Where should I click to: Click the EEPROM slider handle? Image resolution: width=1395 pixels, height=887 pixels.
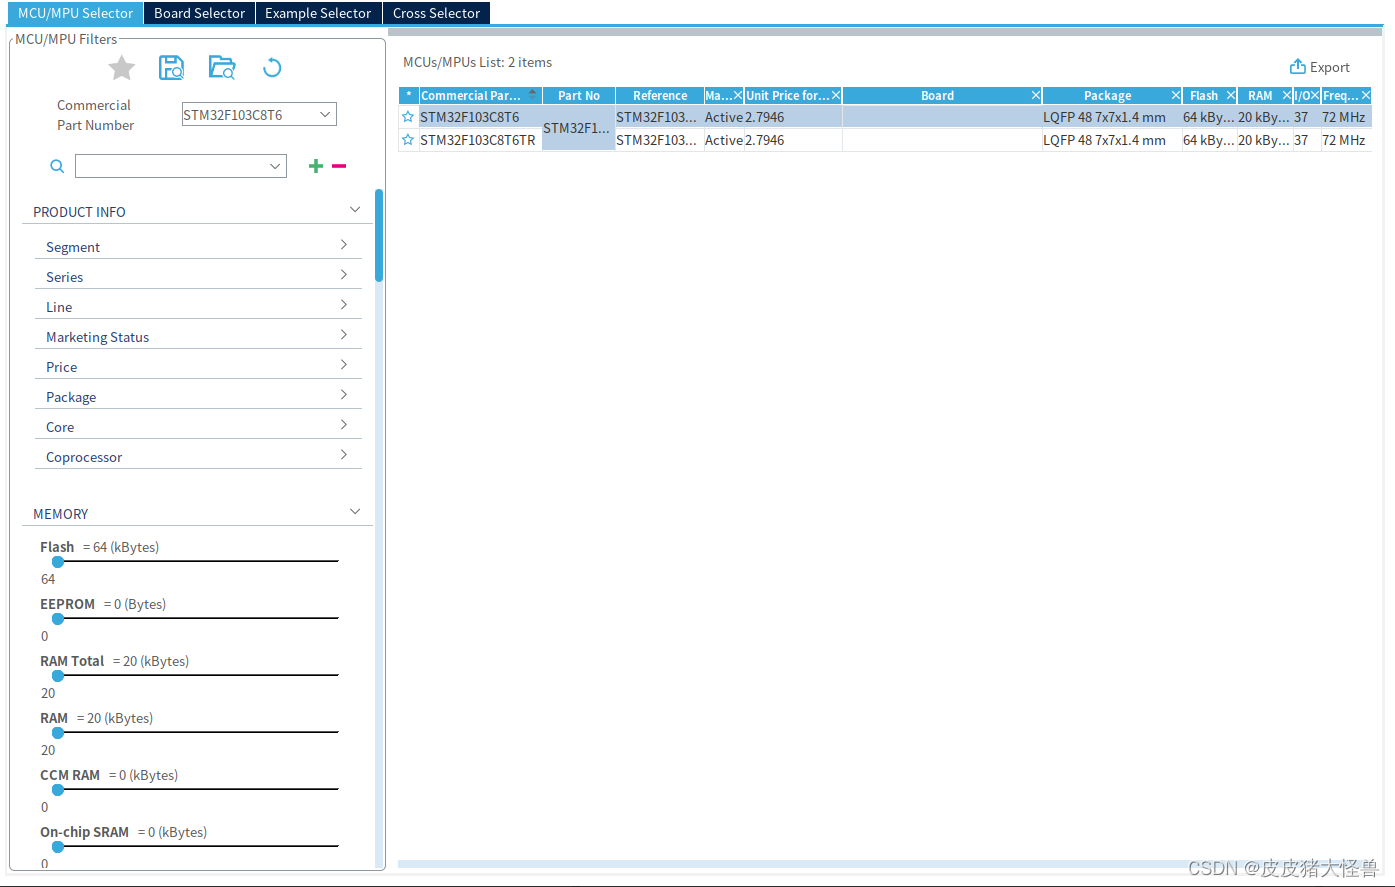click(58, 619)
